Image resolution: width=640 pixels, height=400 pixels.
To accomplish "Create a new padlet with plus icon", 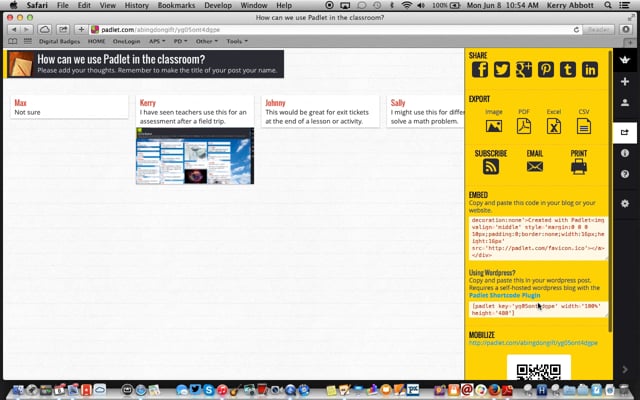I will (625, 82).
